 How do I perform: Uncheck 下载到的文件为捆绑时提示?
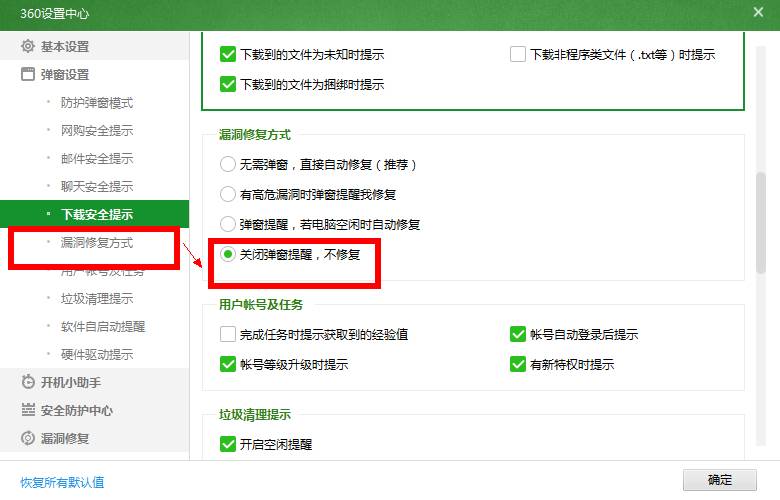pos(227,84)
